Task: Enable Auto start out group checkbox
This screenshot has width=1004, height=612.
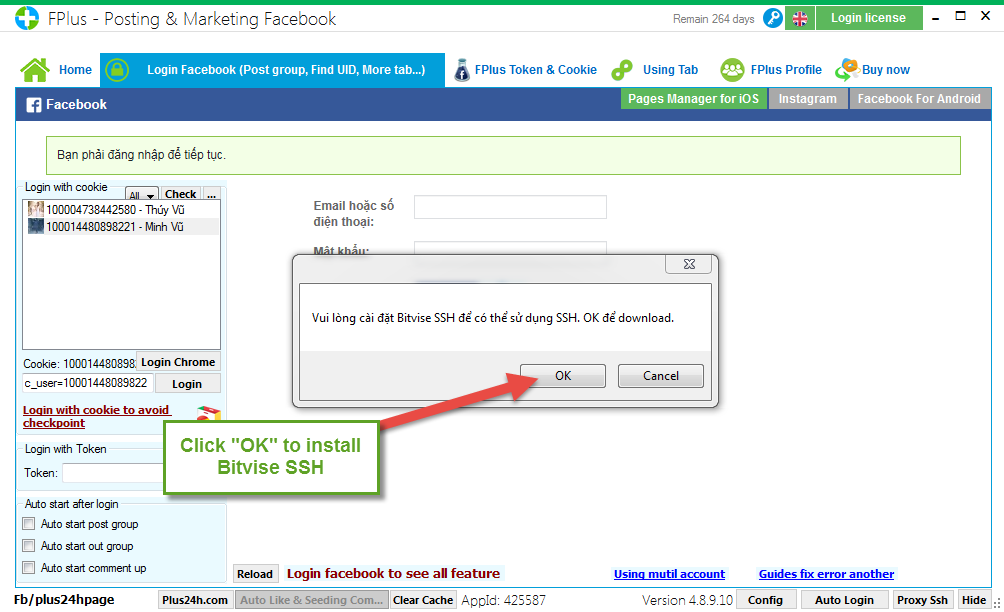Action: (x=29, y=545)
